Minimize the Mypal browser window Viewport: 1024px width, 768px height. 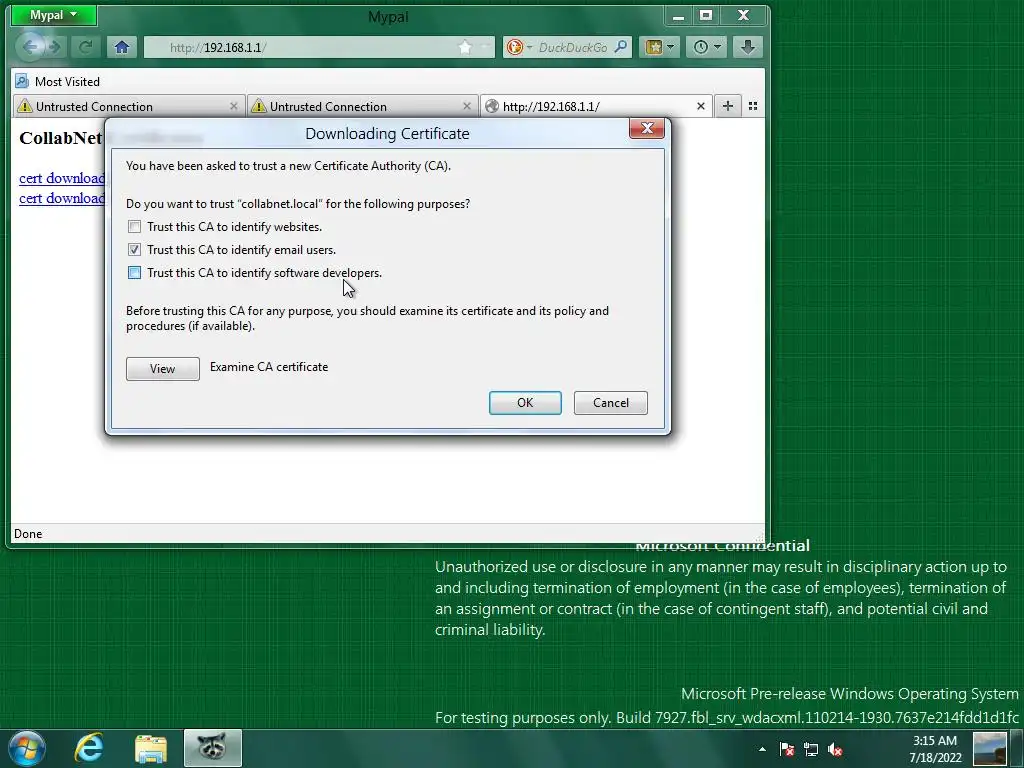click(x=679, y=16)
